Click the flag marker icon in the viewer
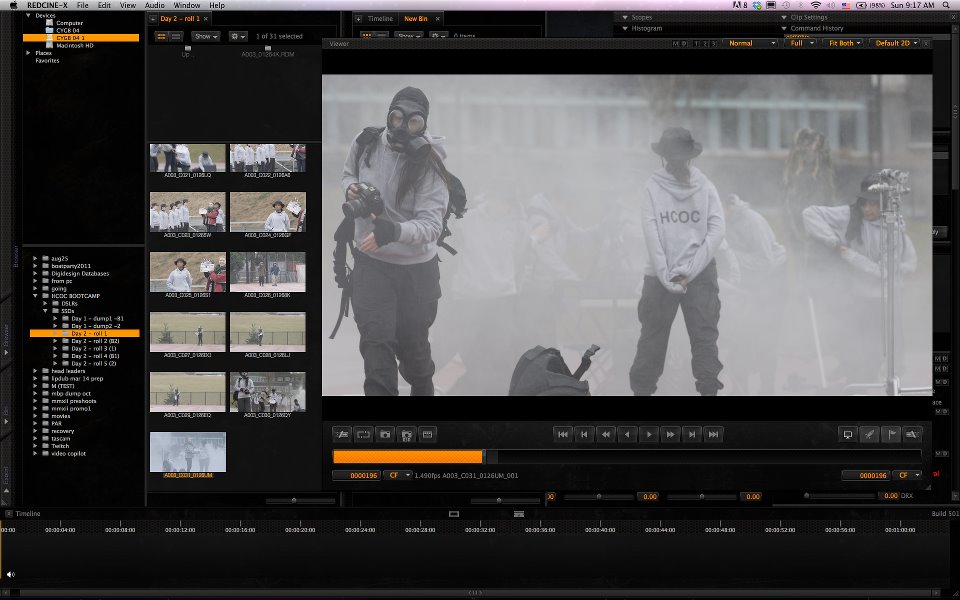The width and height of the screenshot is (960, 600). [x=890, y=434]
